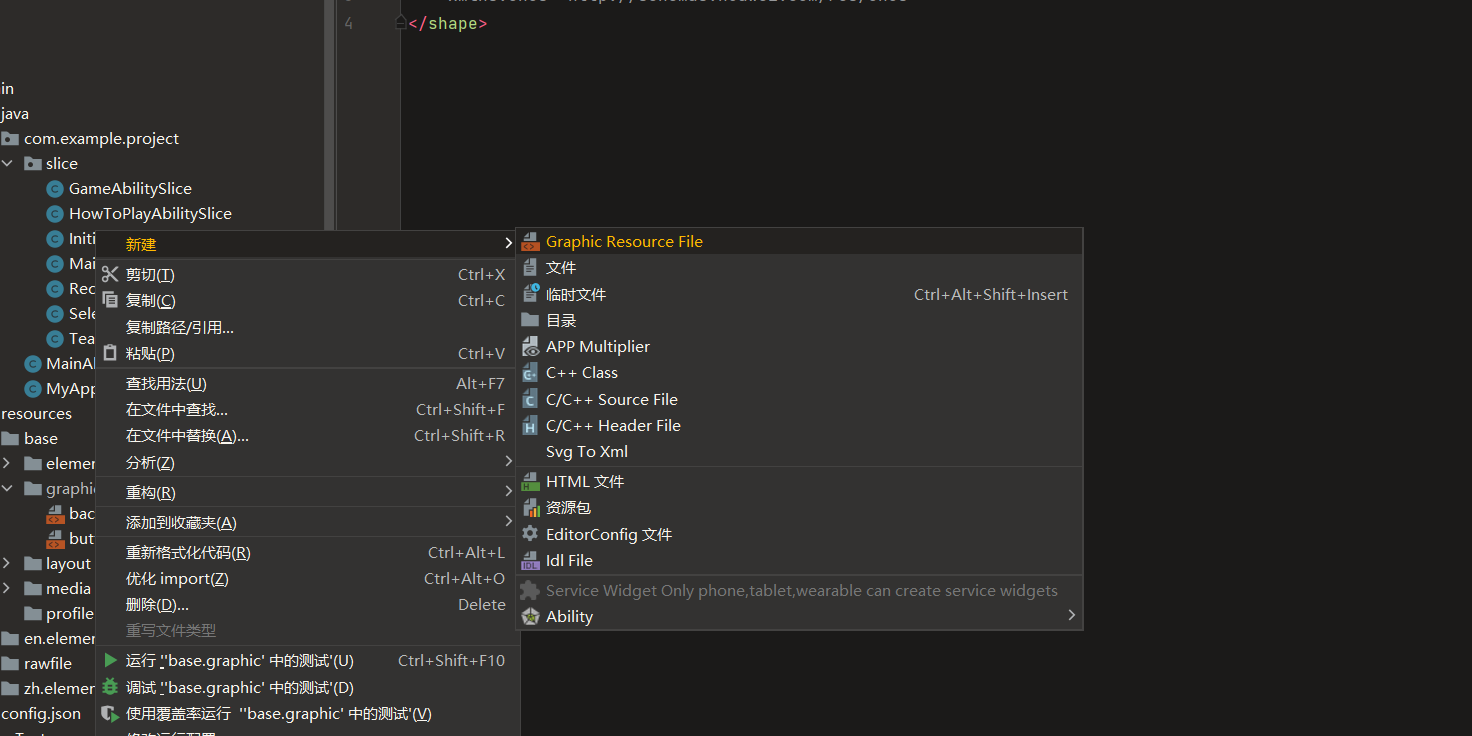Click the coverage shield icon

coord(110,713)
